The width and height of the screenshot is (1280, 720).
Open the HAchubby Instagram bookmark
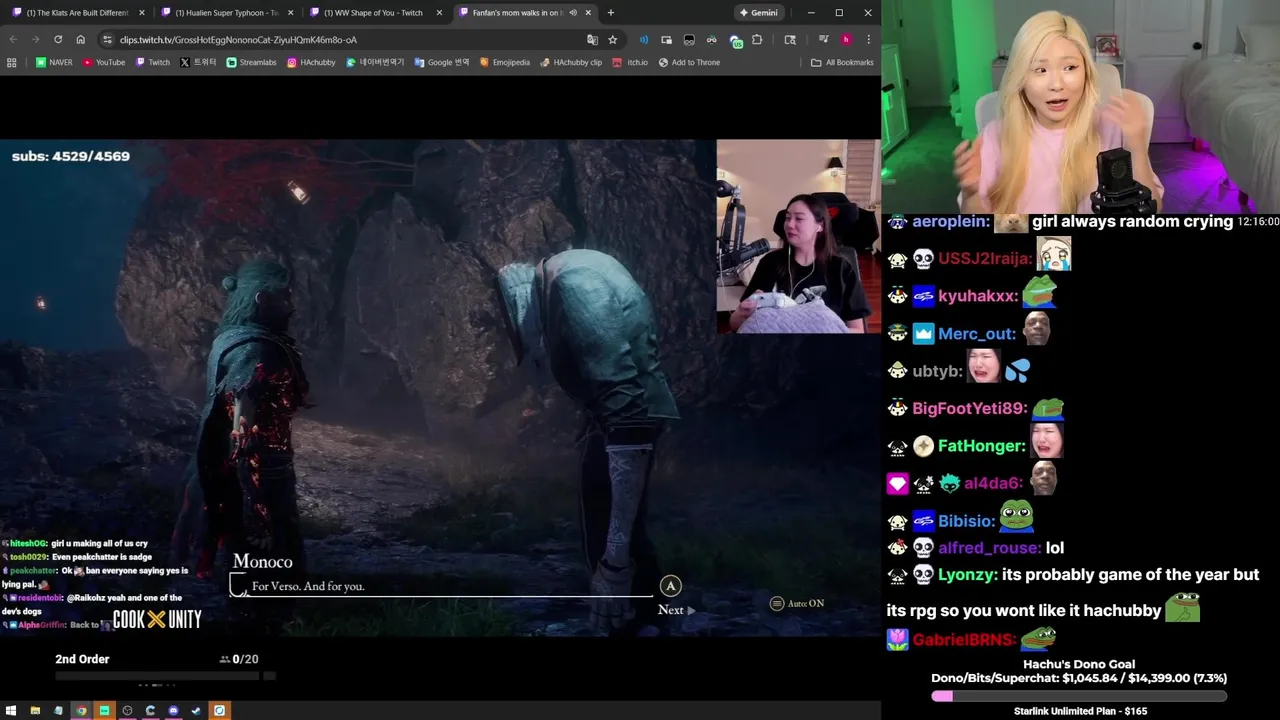311,62
